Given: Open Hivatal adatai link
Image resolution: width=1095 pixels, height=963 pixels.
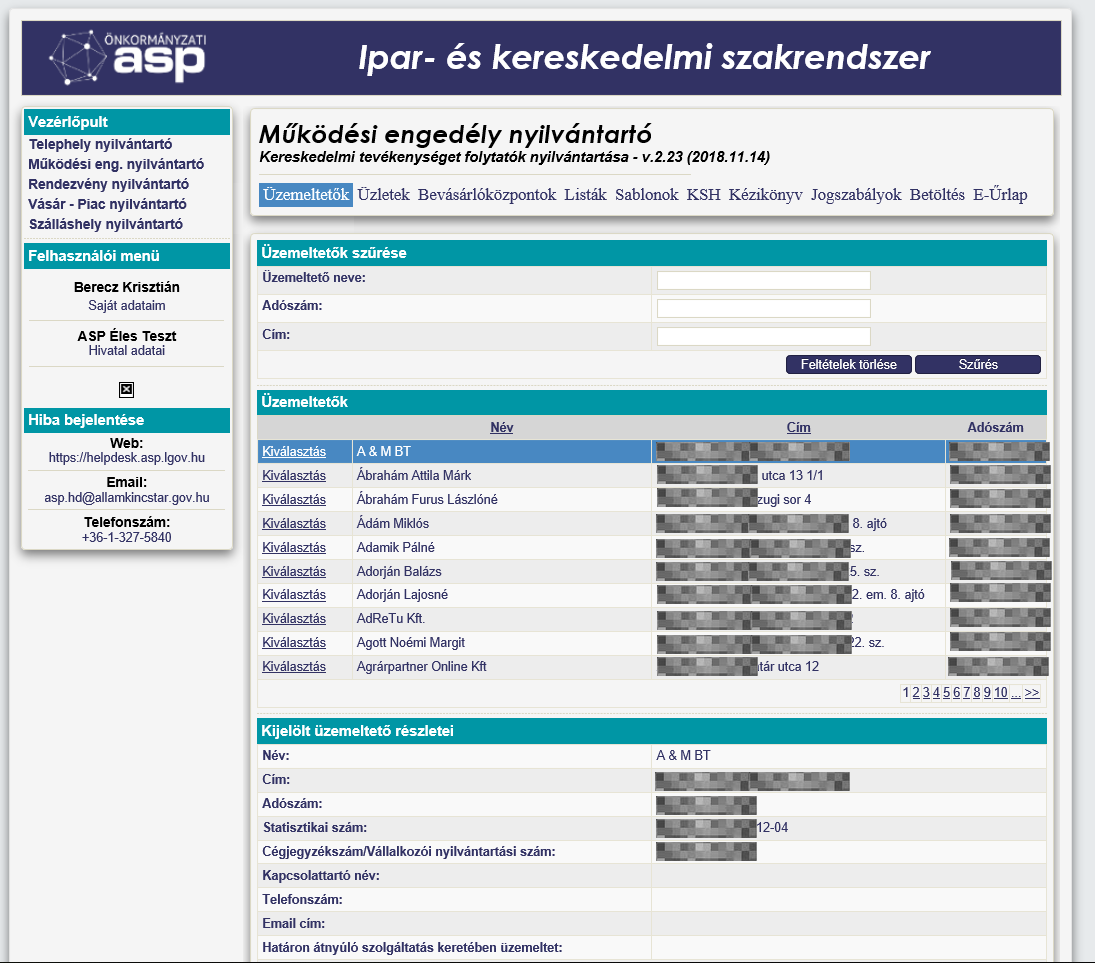Looking at the screenshot, I should click(126, 351).
